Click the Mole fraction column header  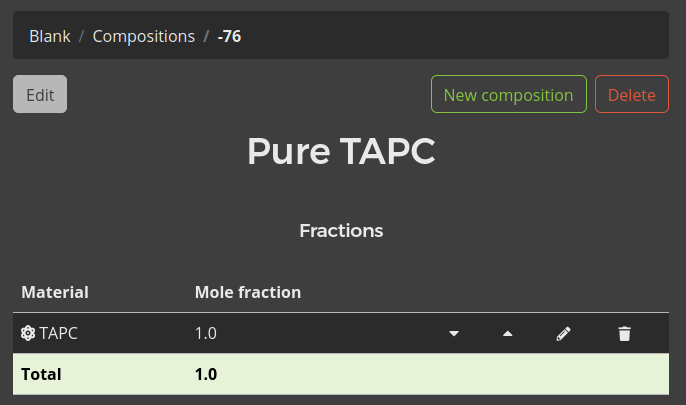(x=248, y=292)
